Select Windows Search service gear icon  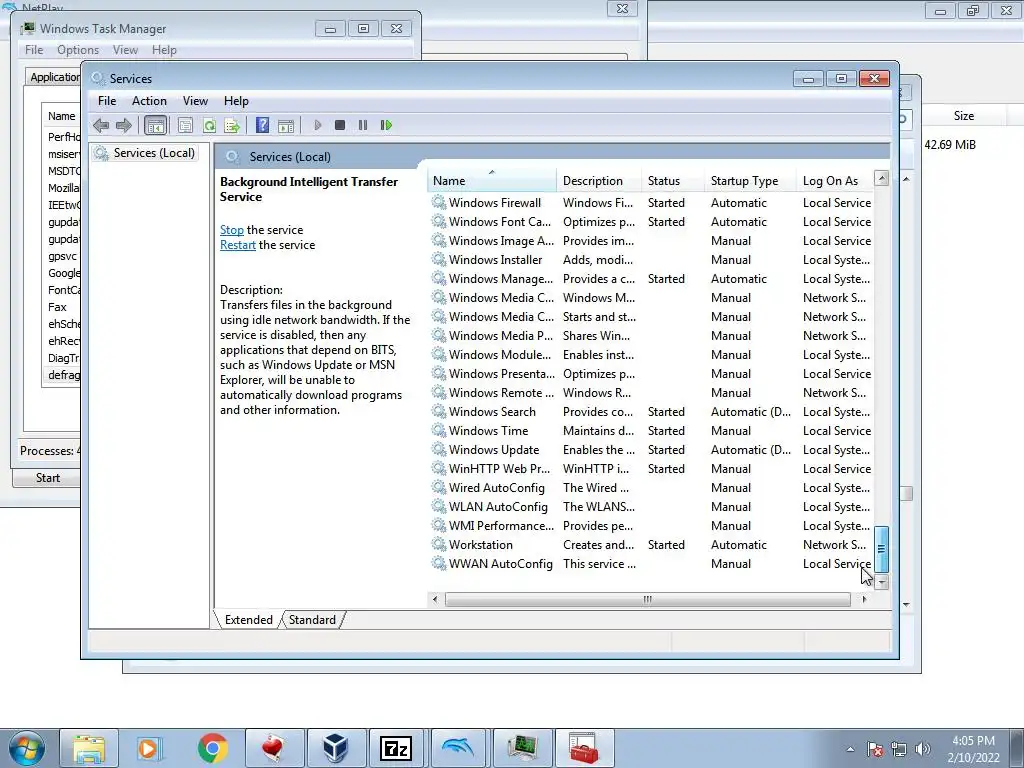click(439, 411)
